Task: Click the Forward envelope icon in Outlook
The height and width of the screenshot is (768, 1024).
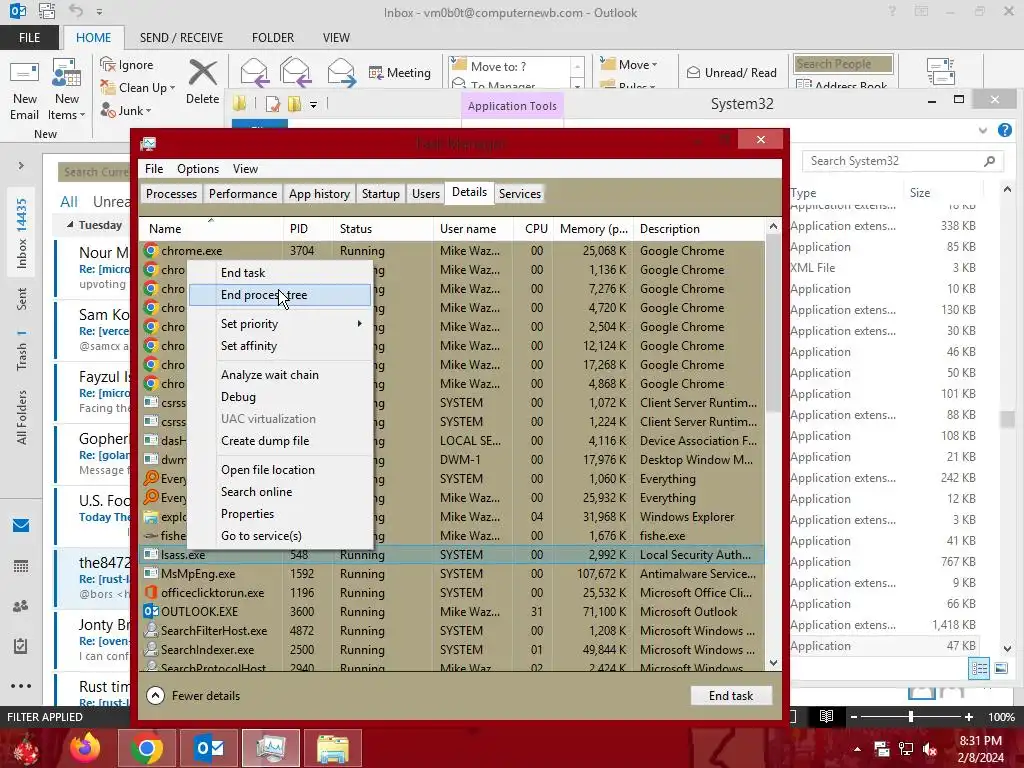Action: (341, 72)
